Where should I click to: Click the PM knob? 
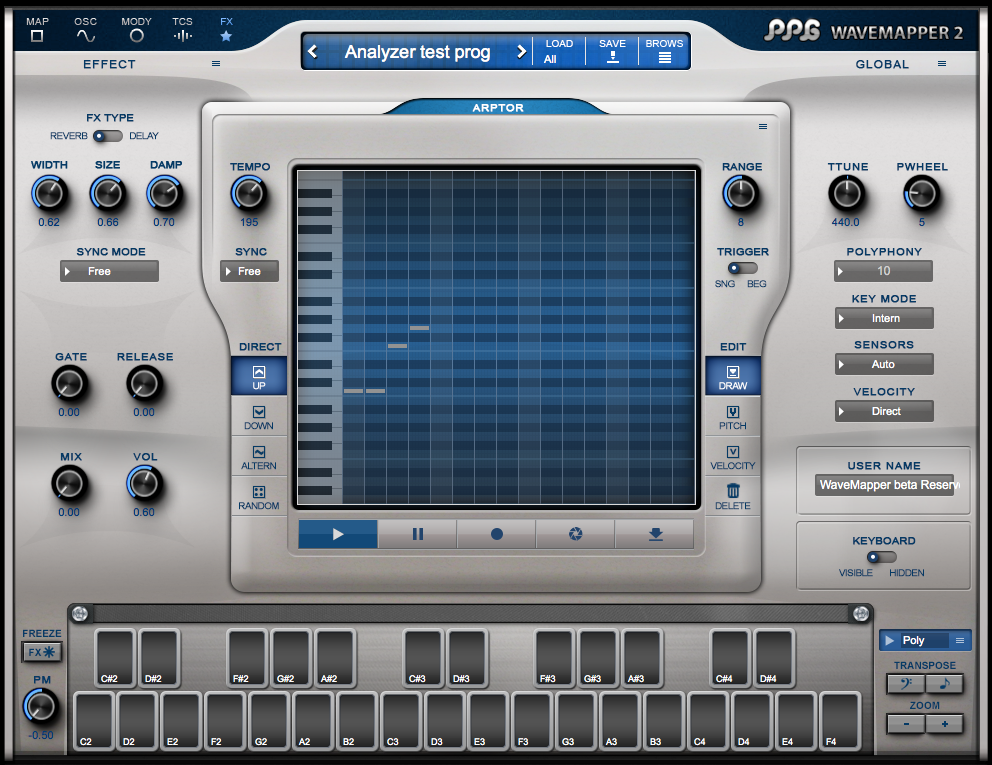40,707
